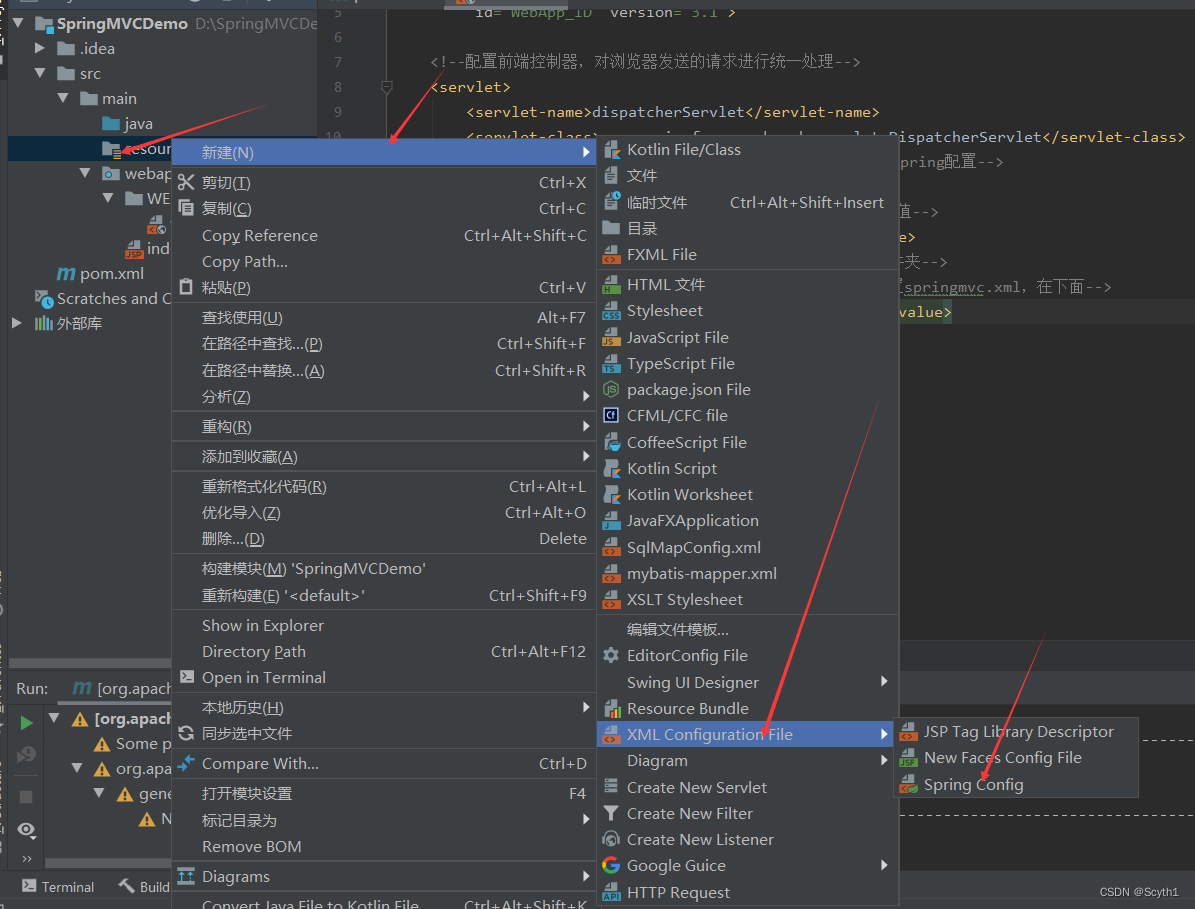Choose SqlMapConfig.xml template

(x=748, y=547)
